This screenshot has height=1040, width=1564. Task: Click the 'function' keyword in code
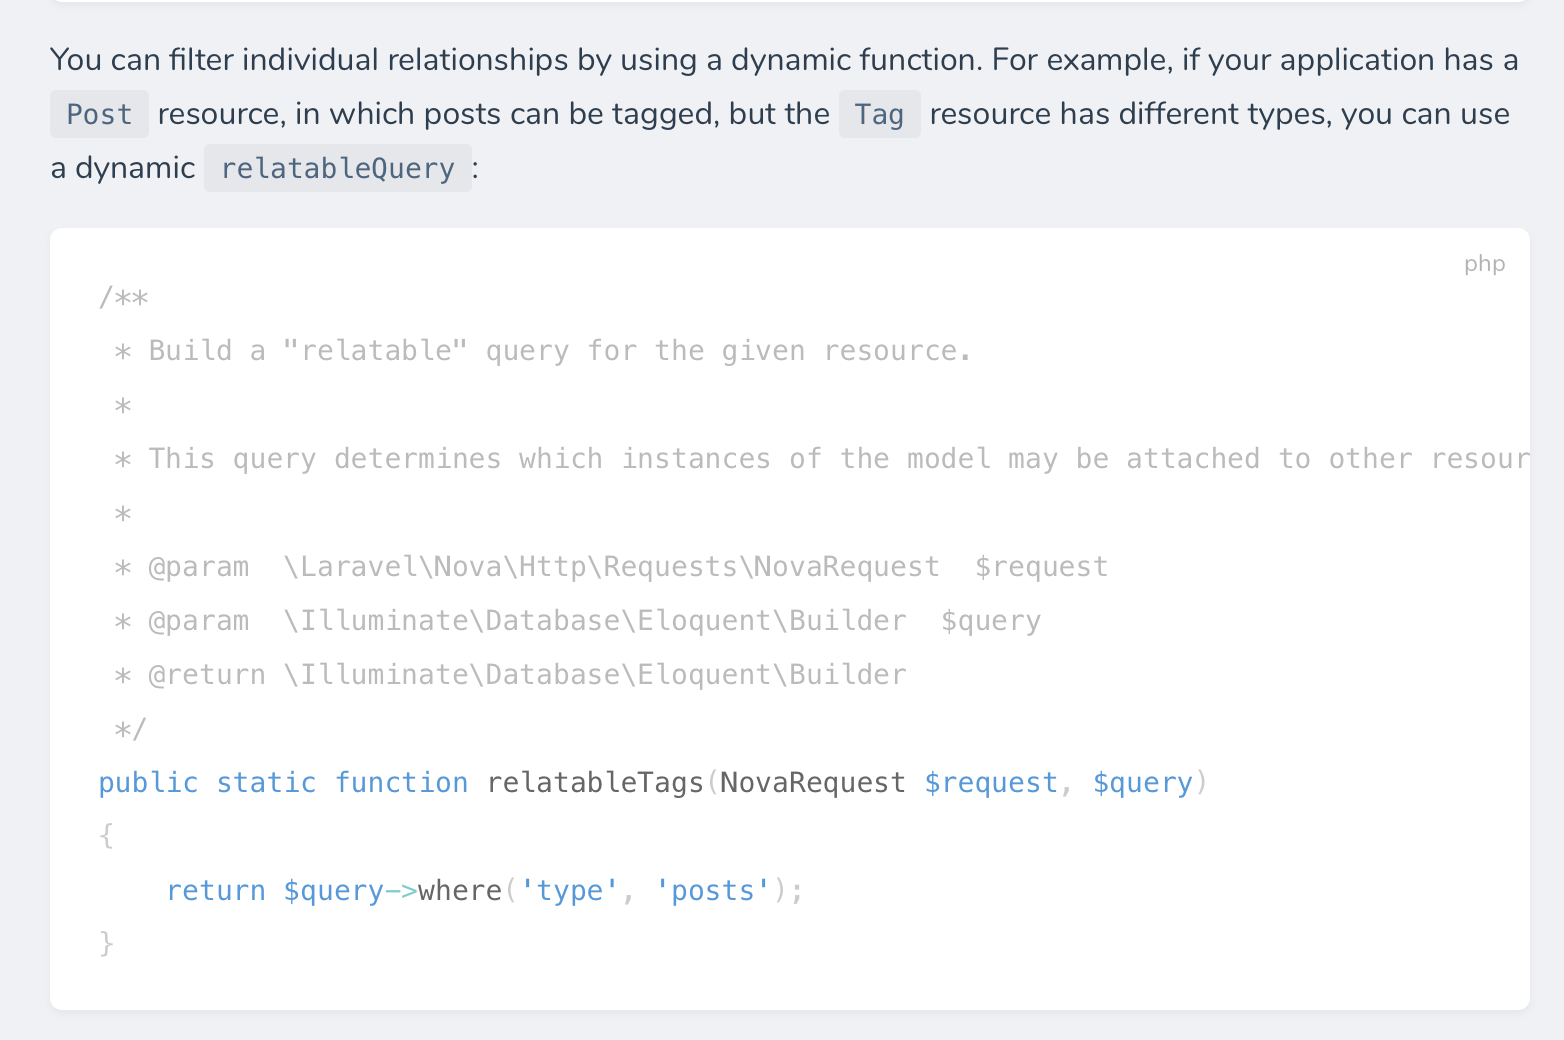tap(401, 782)
